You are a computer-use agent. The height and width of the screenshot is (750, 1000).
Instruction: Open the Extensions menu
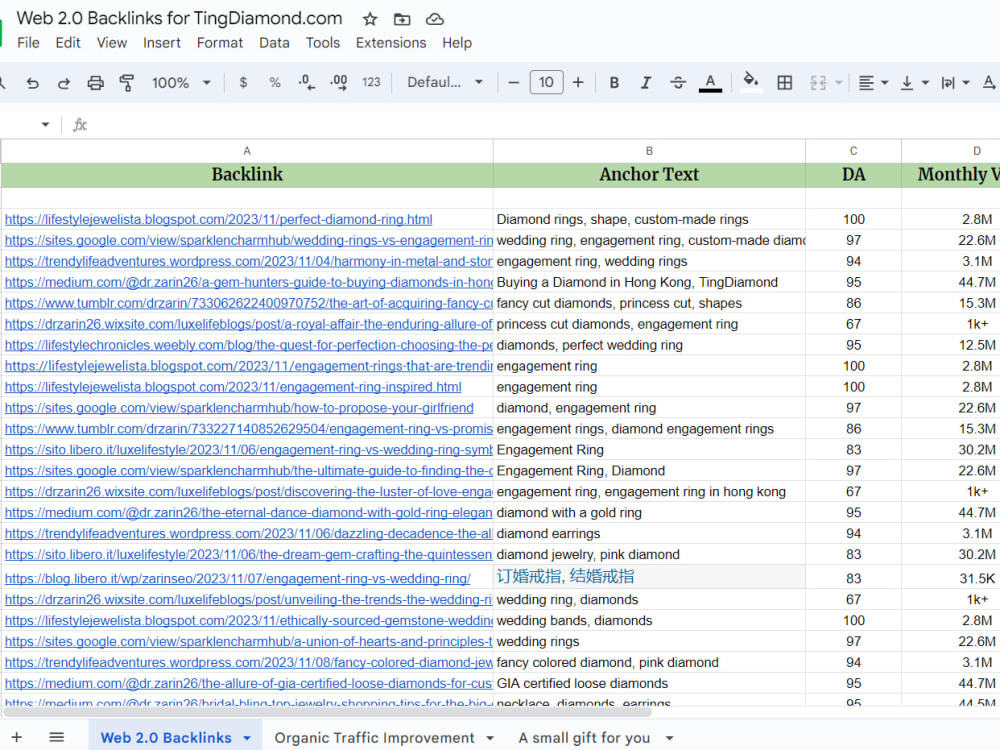coord(391,43)
